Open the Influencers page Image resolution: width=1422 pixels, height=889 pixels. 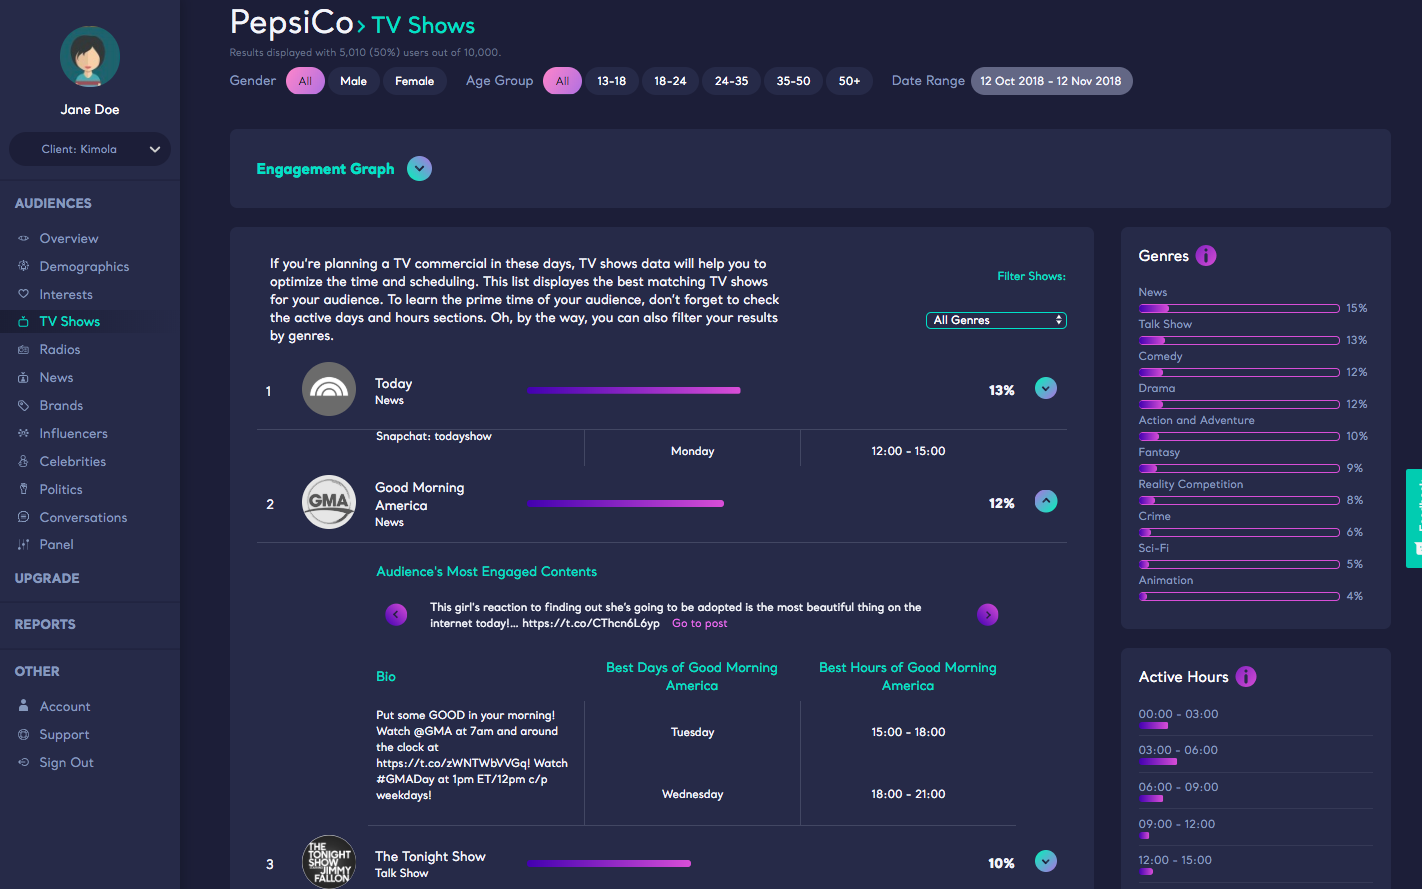74,434
